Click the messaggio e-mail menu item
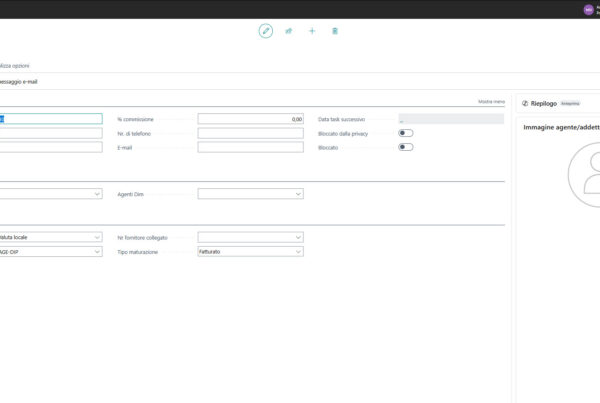This screenshot has width=600, height=403. 22,81
